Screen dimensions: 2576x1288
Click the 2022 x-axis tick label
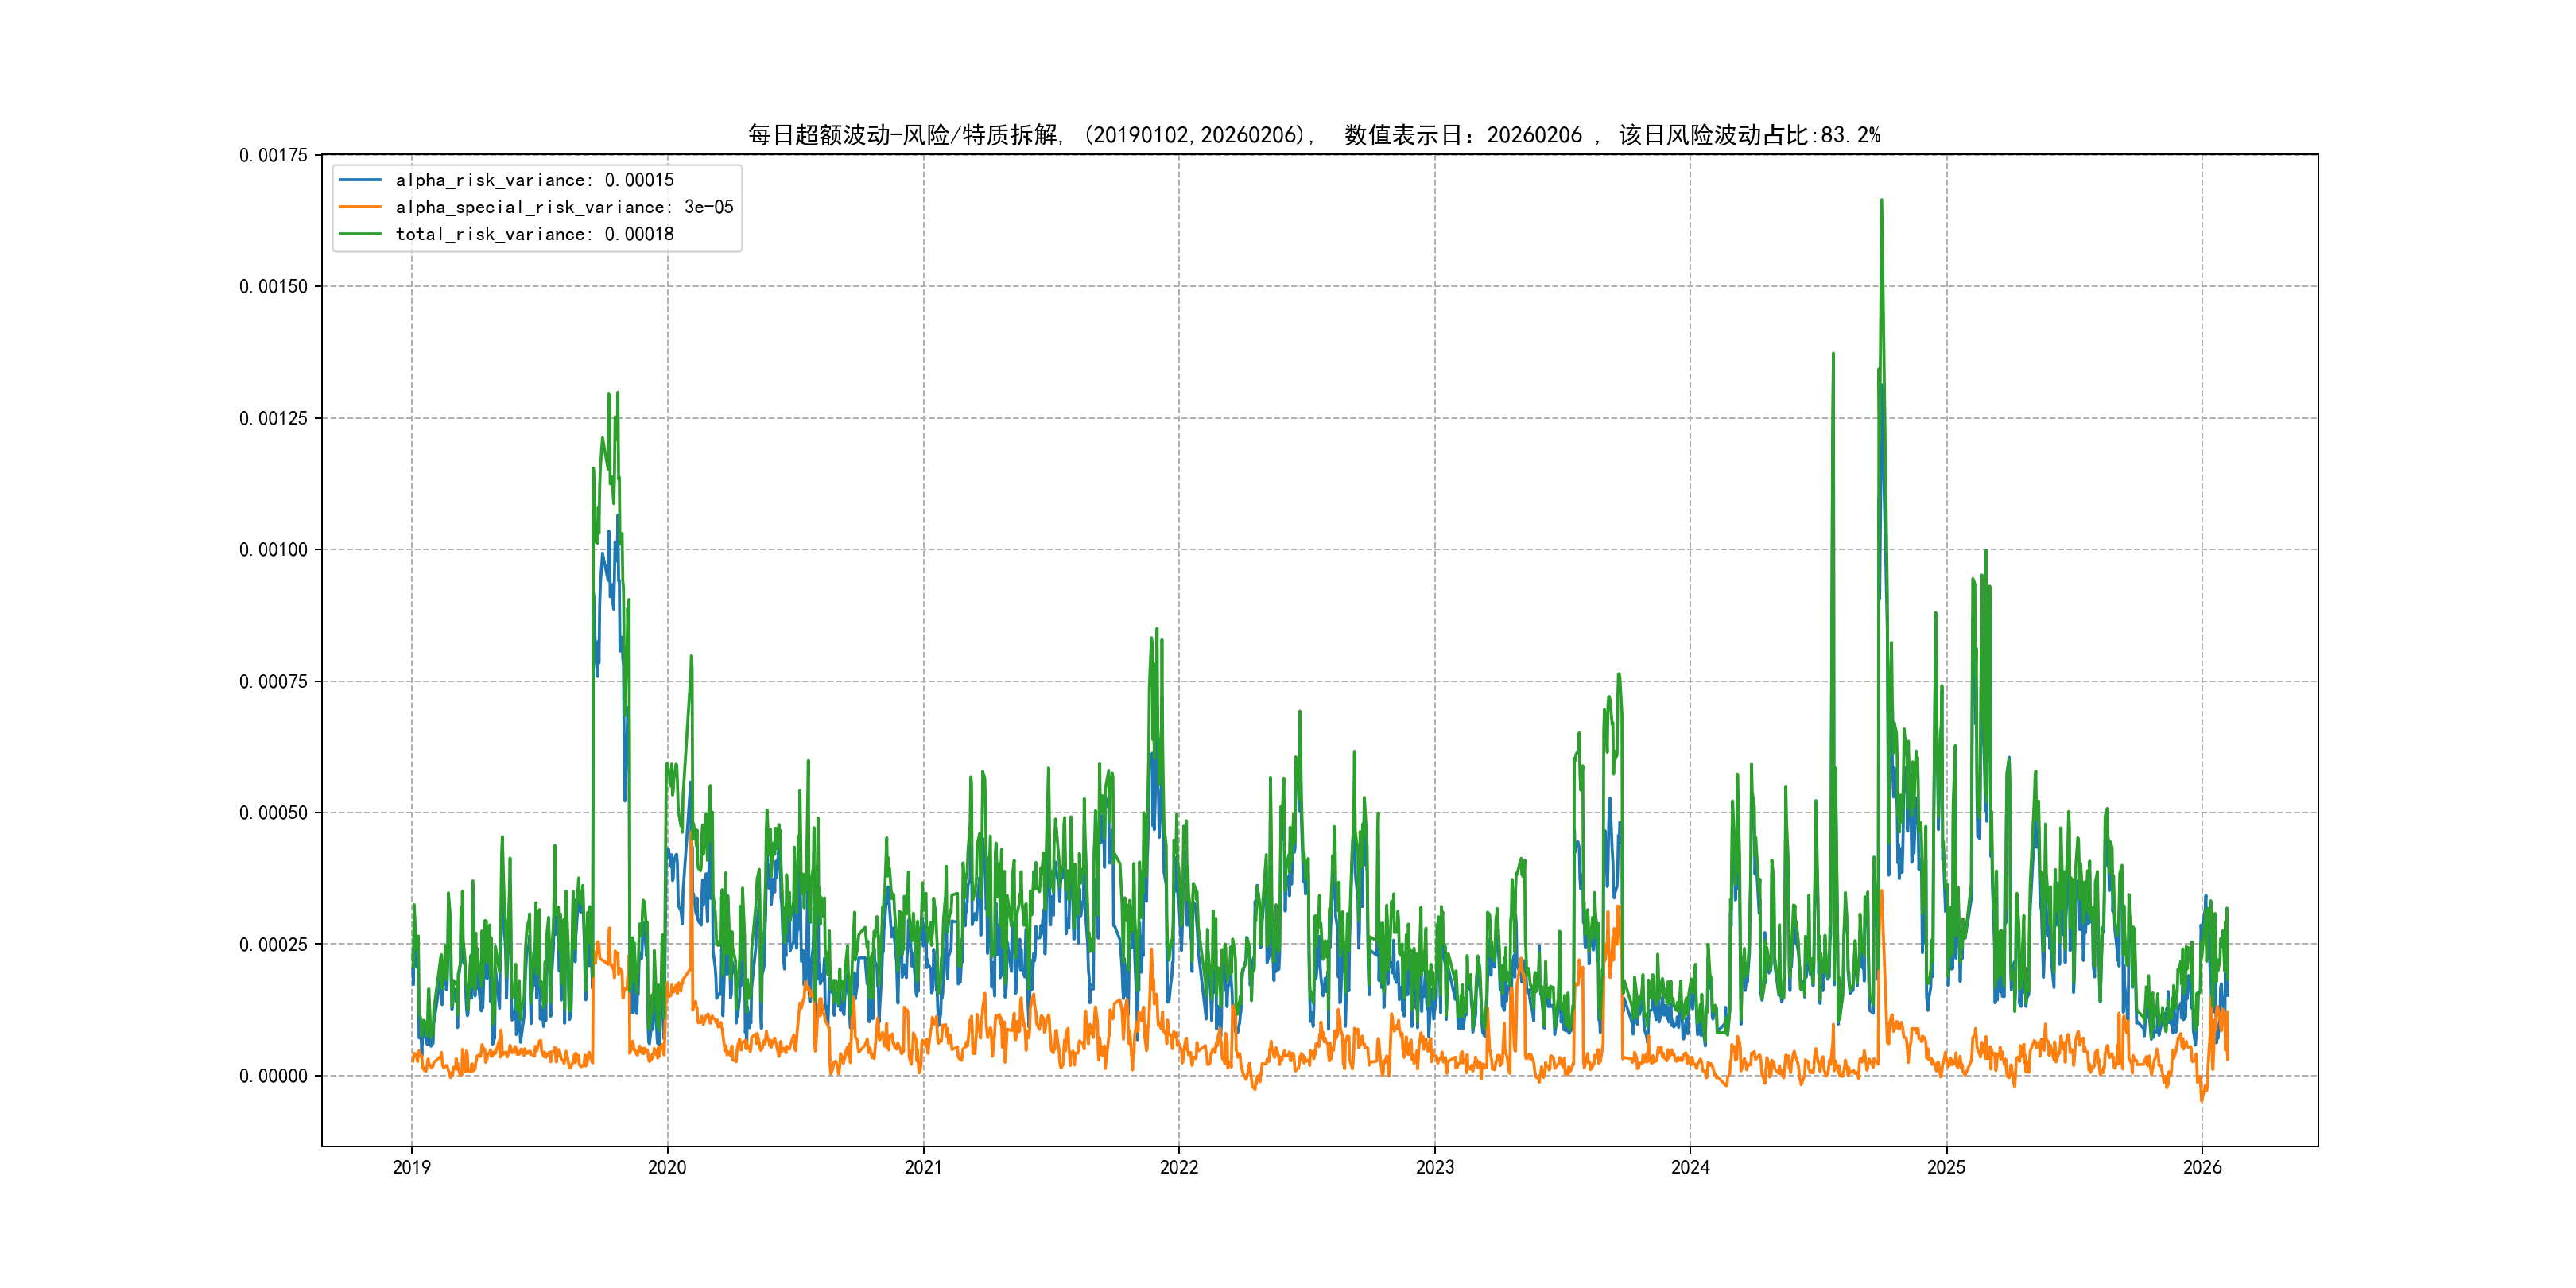[x=1179, y=1167]
